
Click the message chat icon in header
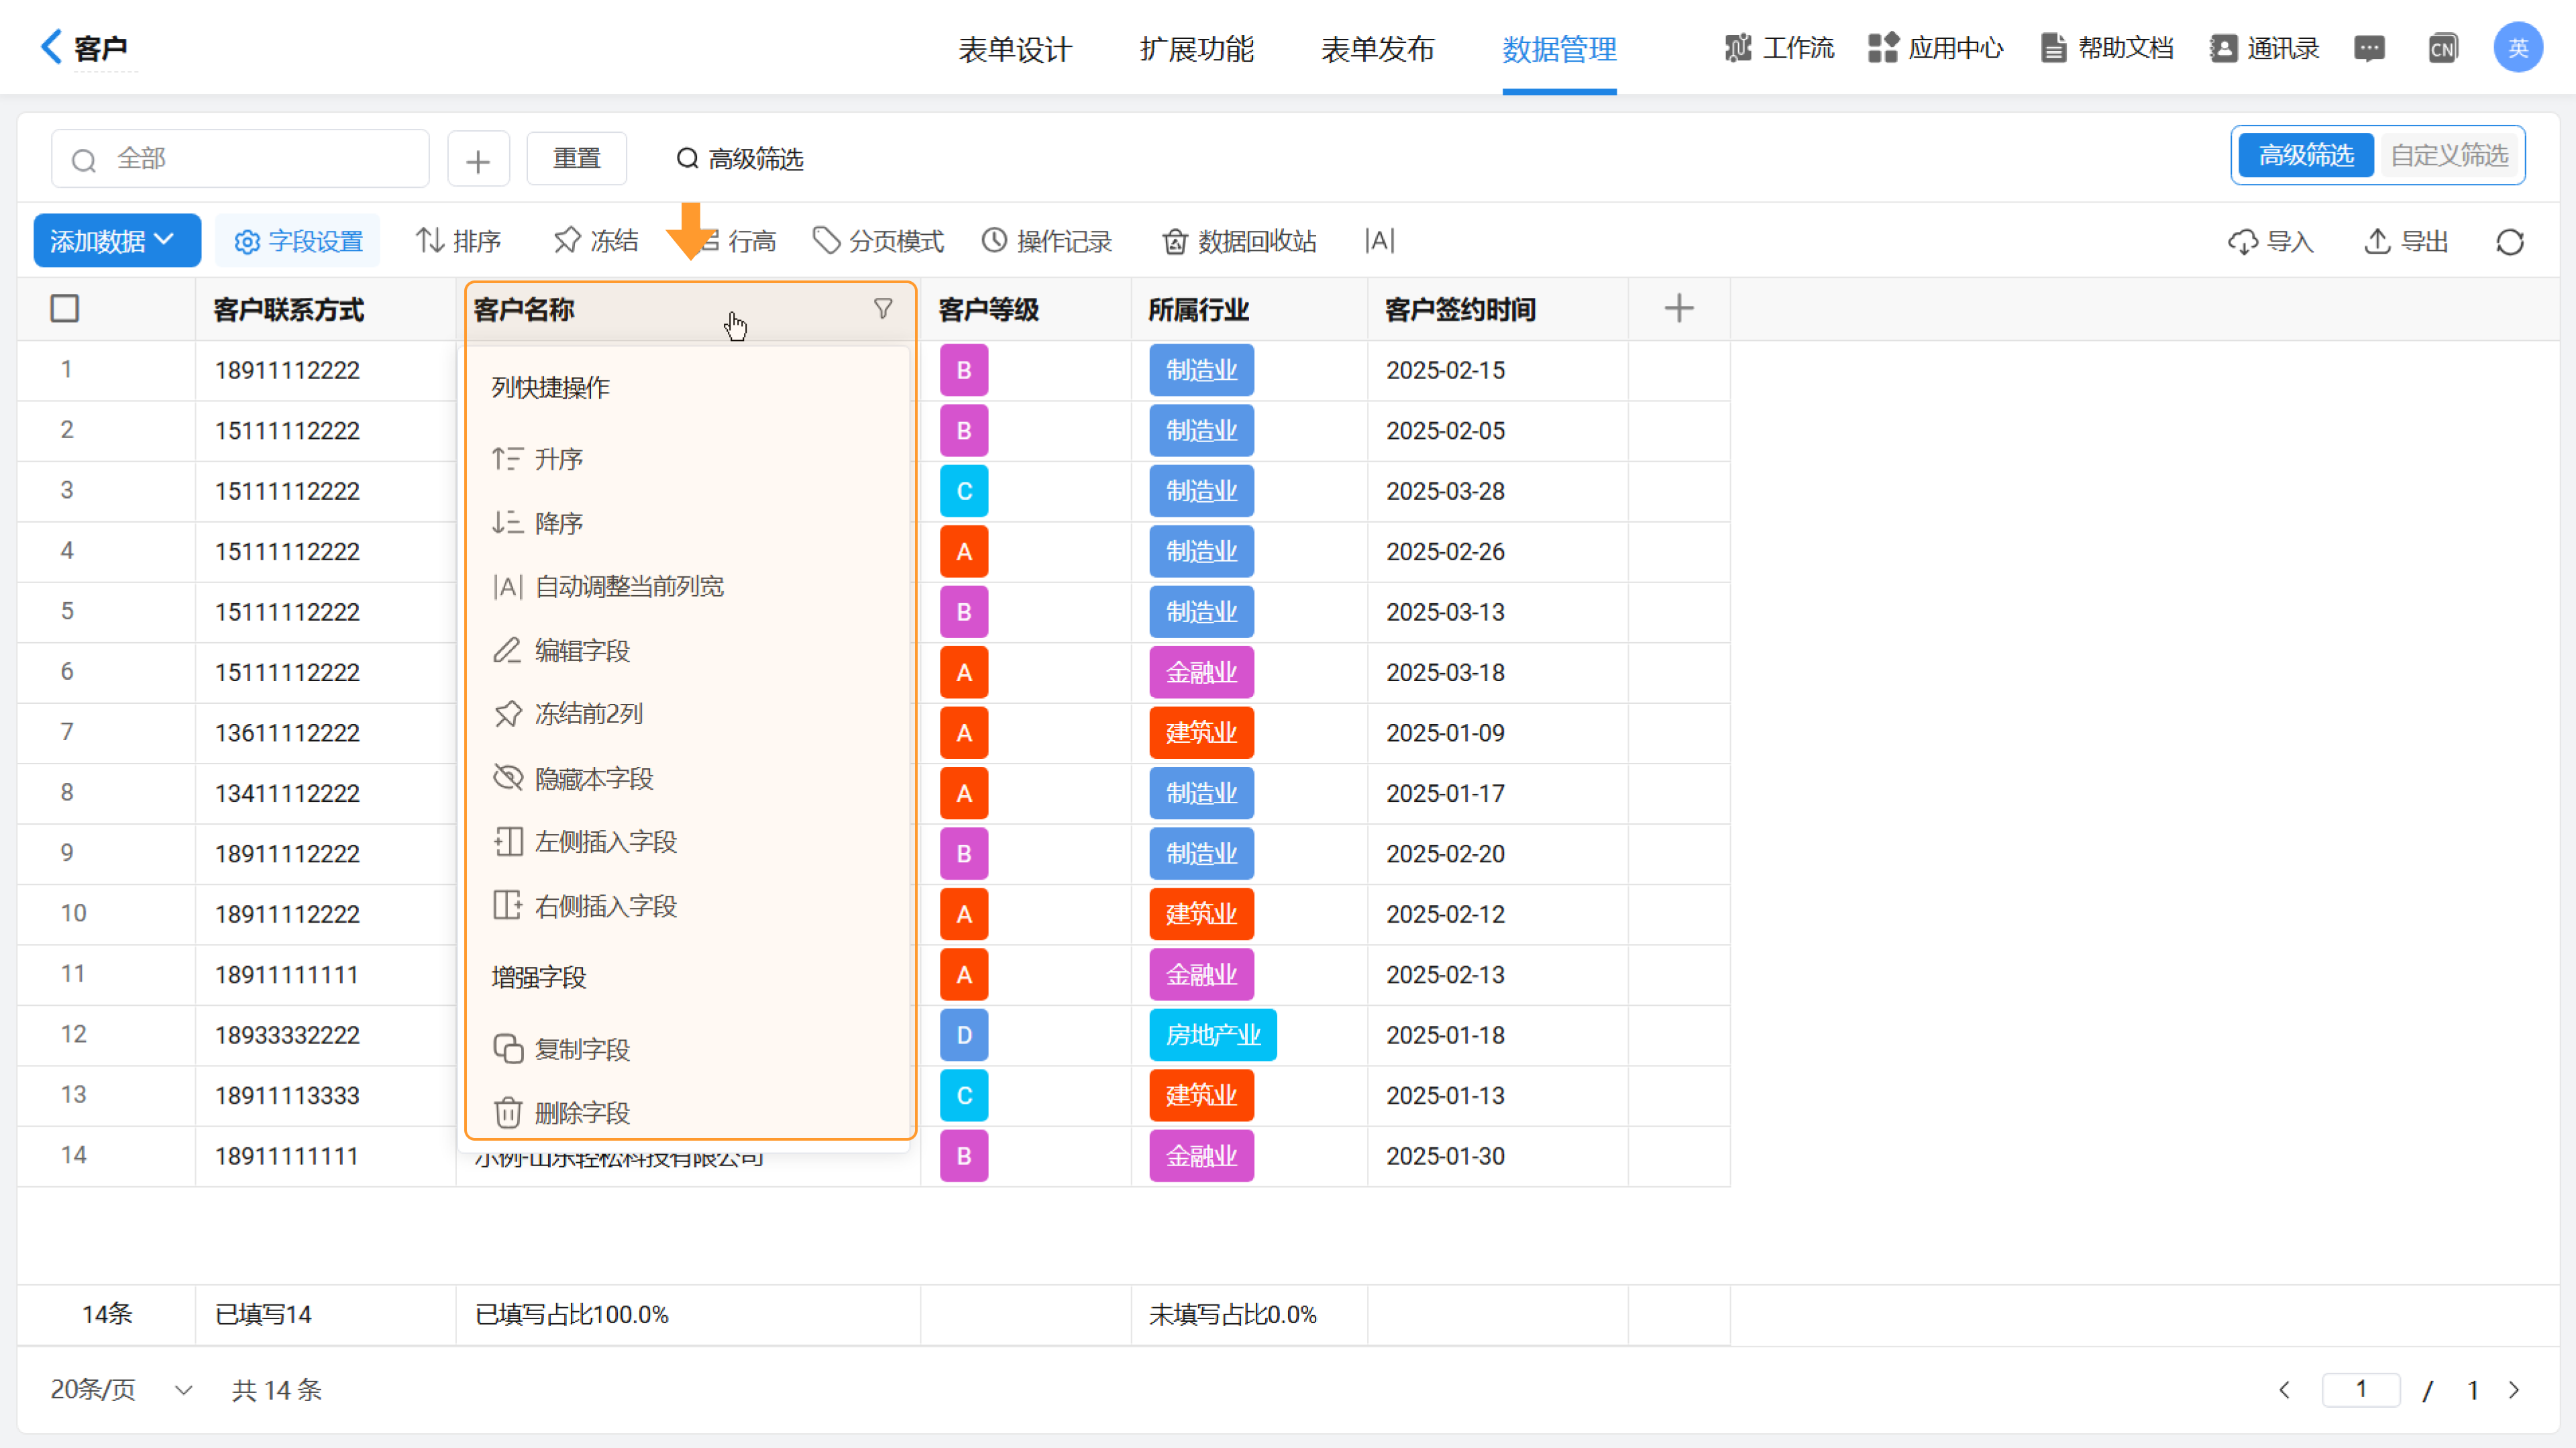pos(2369,47)
